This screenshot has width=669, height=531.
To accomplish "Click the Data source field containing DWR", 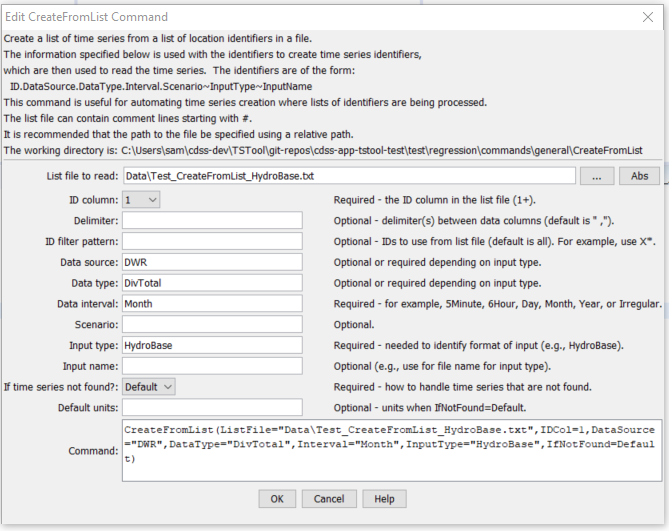I will [x=212, y=262].
